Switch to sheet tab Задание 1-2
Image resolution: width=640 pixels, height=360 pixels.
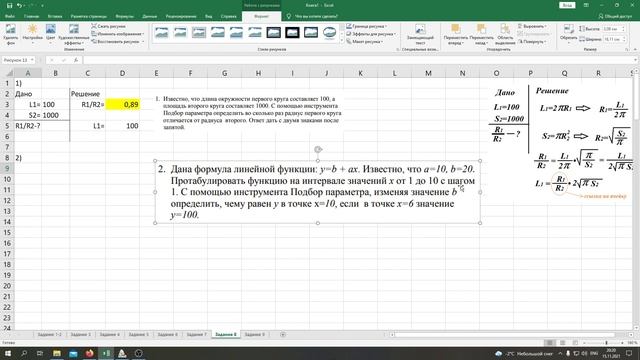point(49,334)
